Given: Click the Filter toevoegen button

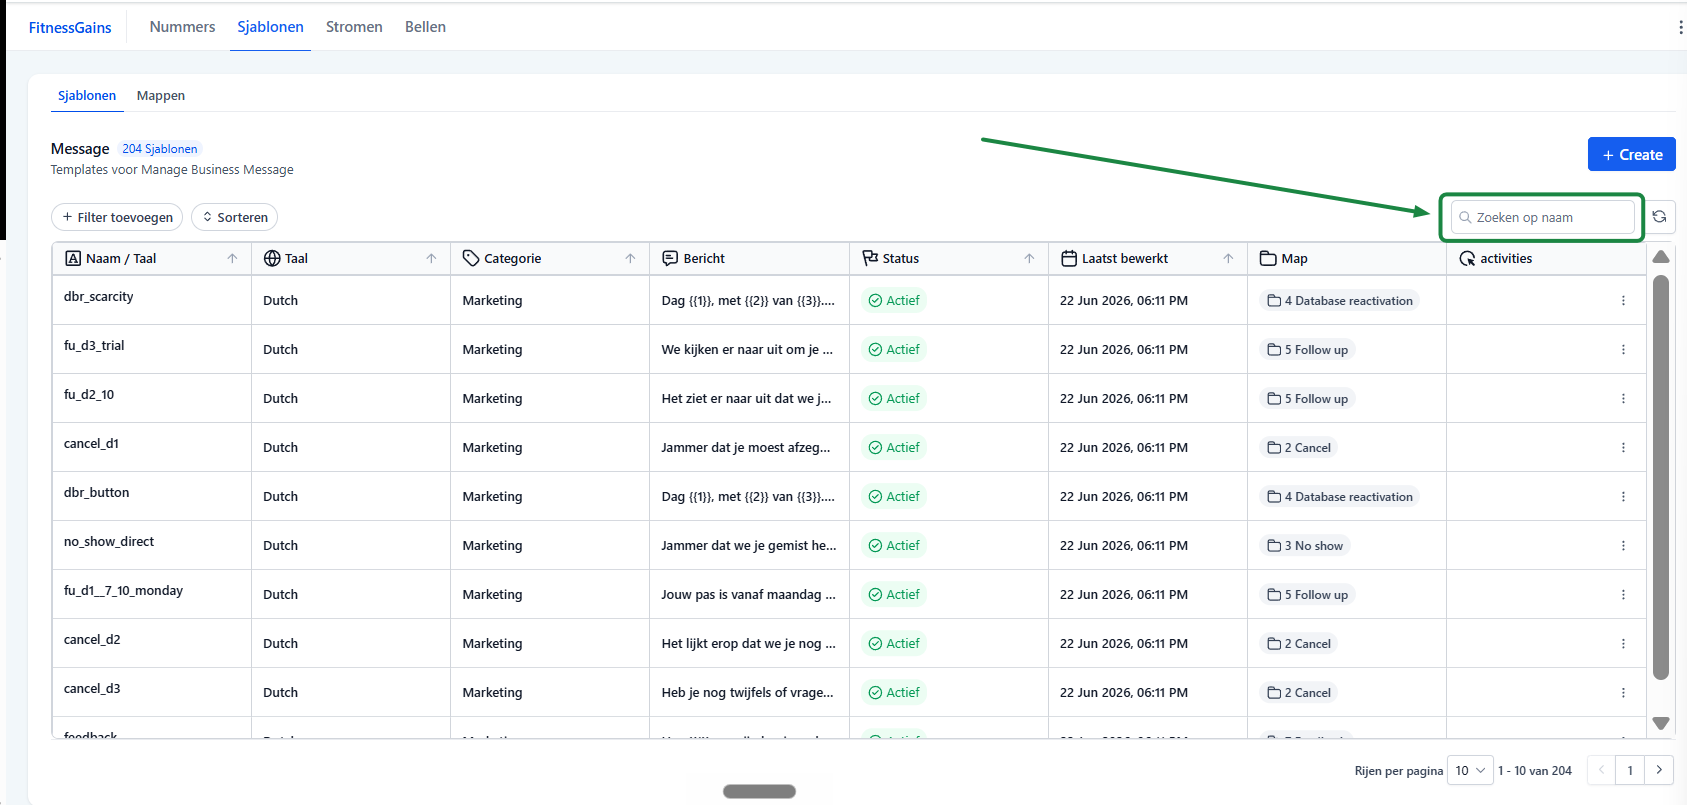Looking at the screenshot, I should click(x=117, y=217).
